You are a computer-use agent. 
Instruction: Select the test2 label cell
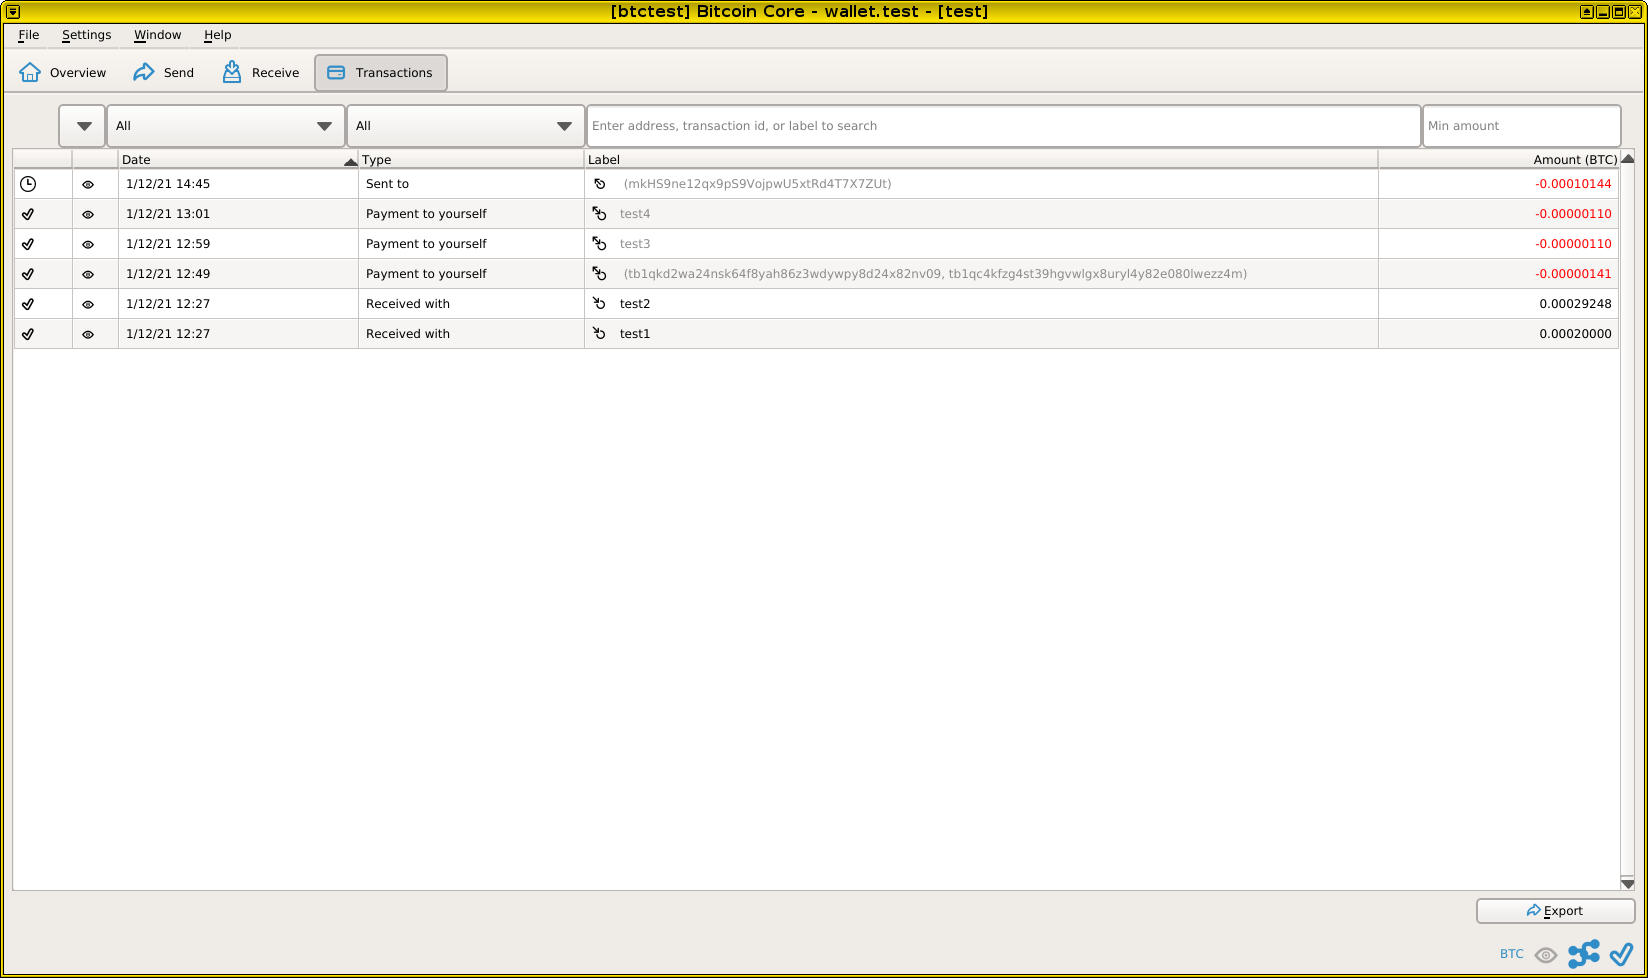pos(981,304)
